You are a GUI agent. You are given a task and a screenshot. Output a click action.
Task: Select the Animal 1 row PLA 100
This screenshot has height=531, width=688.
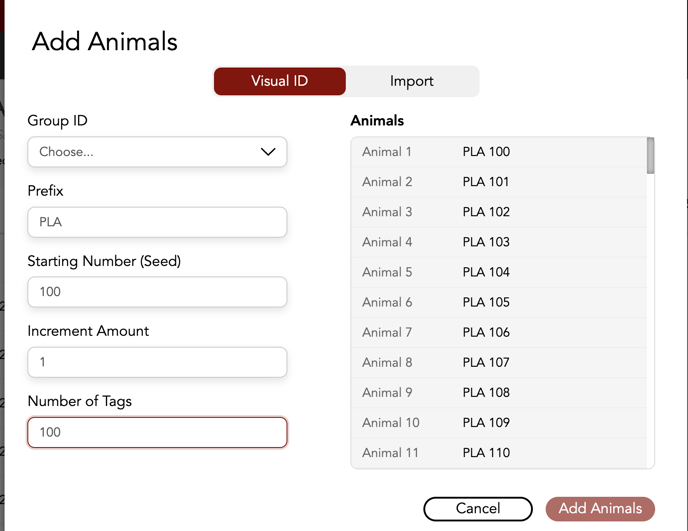tap(500, 152)
